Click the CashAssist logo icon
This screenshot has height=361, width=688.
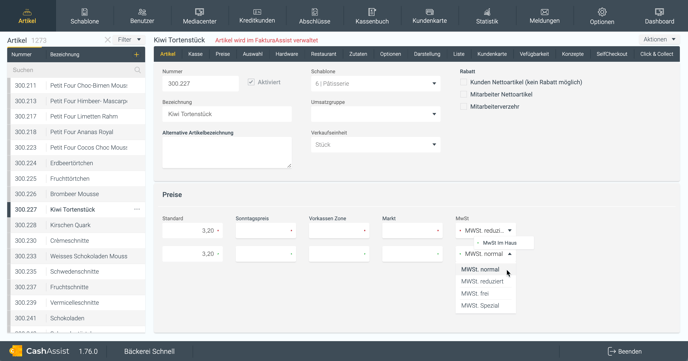click(x=15, y=351)
